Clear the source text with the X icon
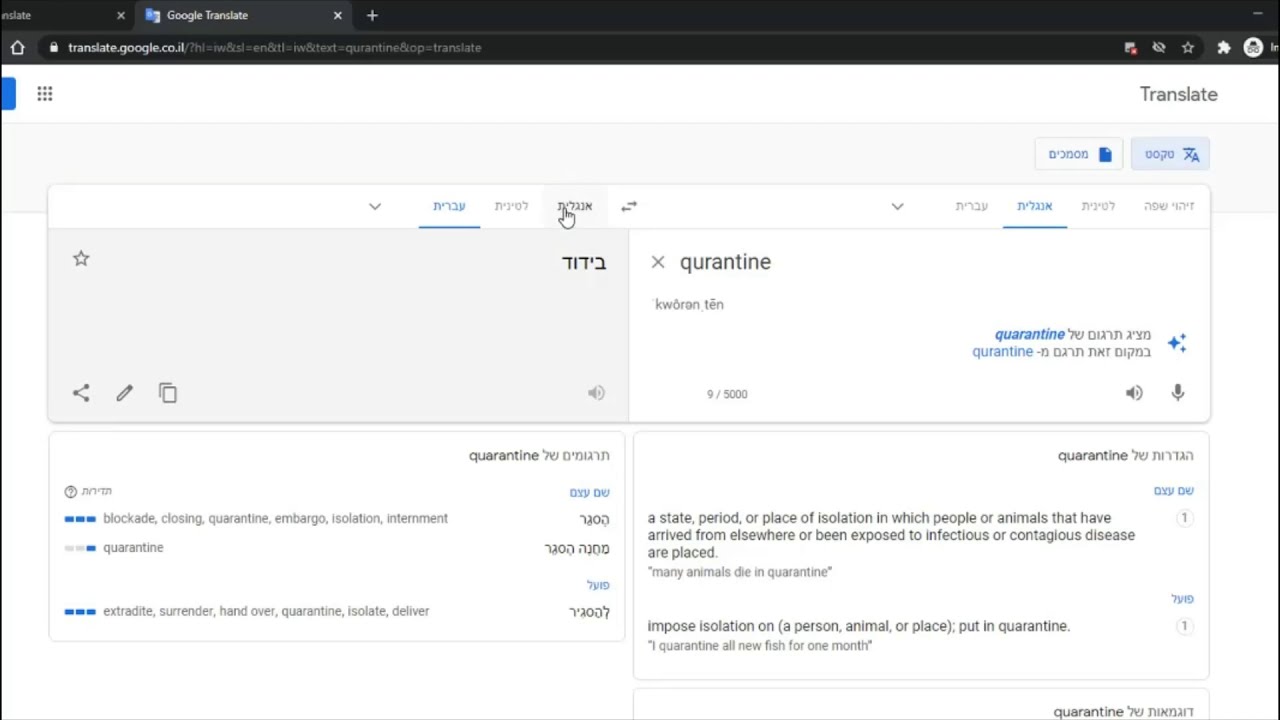The height and width of the screenshot is (720, 1280). tap(657, 262)
